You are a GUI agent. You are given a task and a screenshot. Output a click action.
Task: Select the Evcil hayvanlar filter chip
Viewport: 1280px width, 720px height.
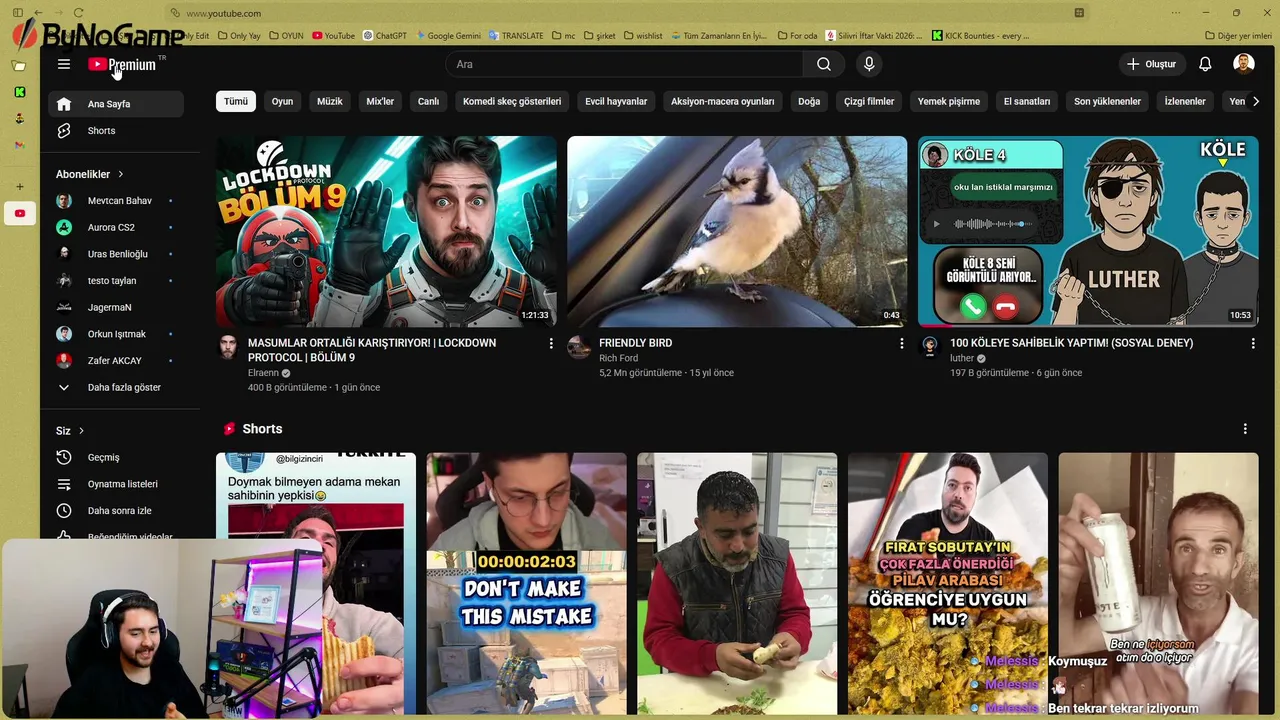click(x=616, y=101)
